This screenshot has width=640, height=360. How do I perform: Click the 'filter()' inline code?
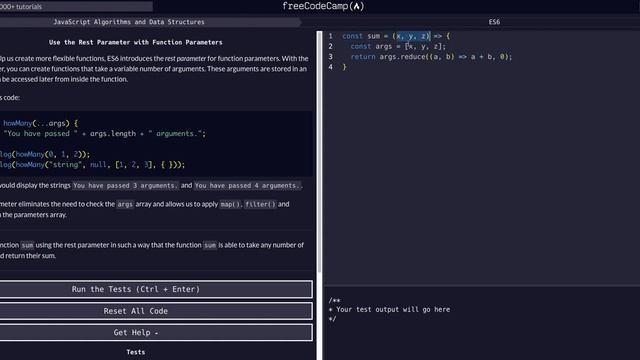tap(260, 204)
